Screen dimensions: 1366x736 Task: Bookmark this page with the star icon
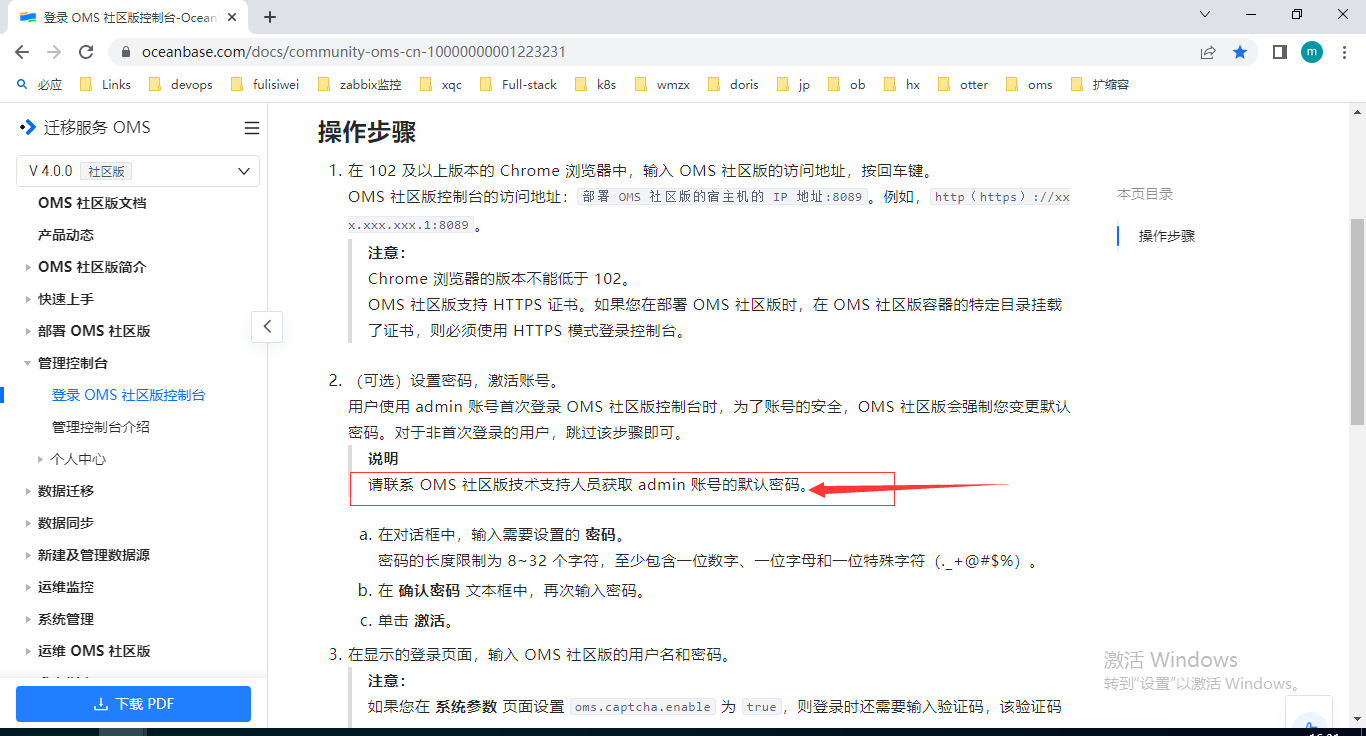pos(1240,52)
